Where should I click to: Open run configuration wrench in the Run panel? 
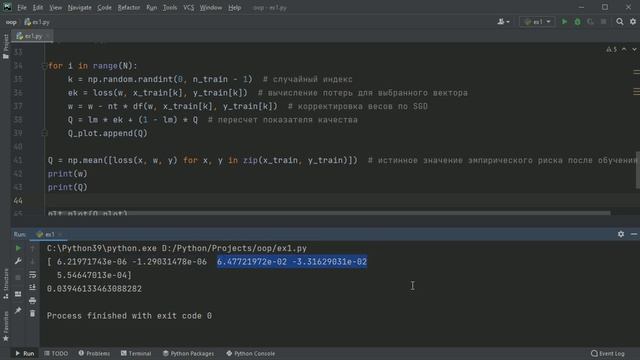[x=18, y=261]
